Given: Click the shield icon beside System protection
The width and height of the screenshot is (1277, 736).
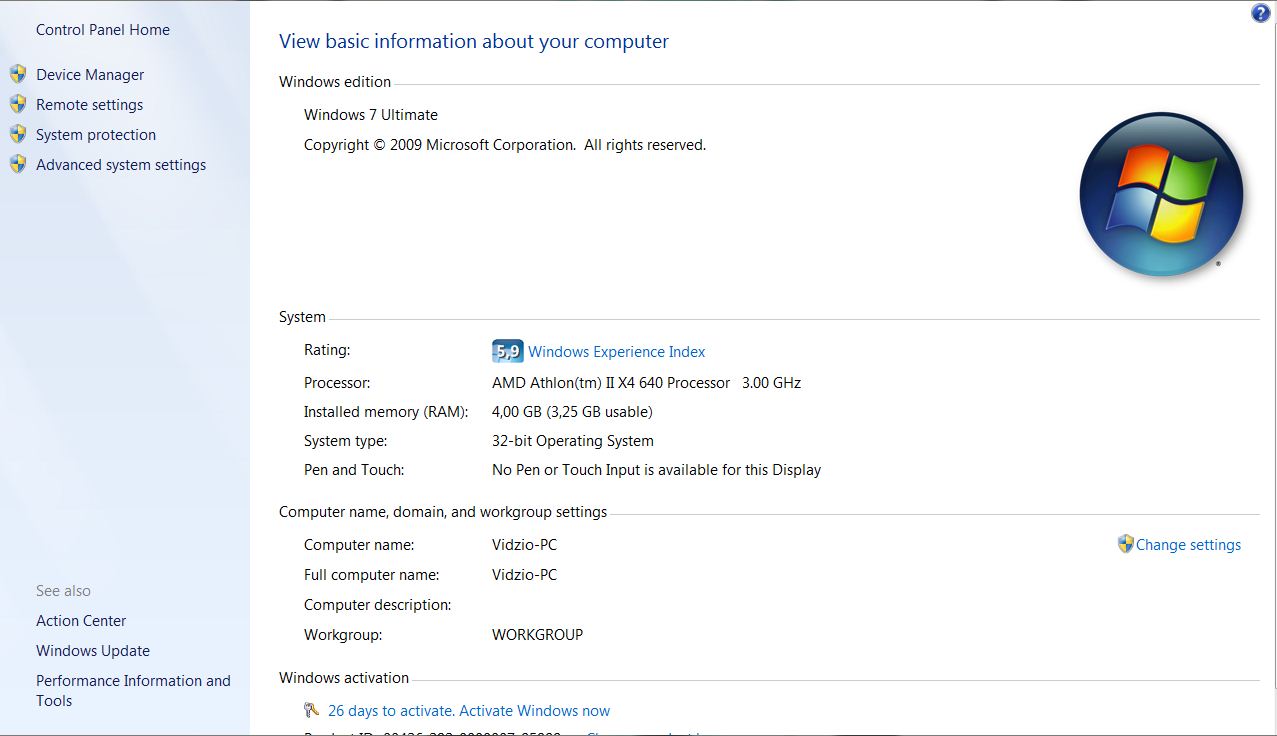Looking at the screenshot, I should tap(18, 134).
